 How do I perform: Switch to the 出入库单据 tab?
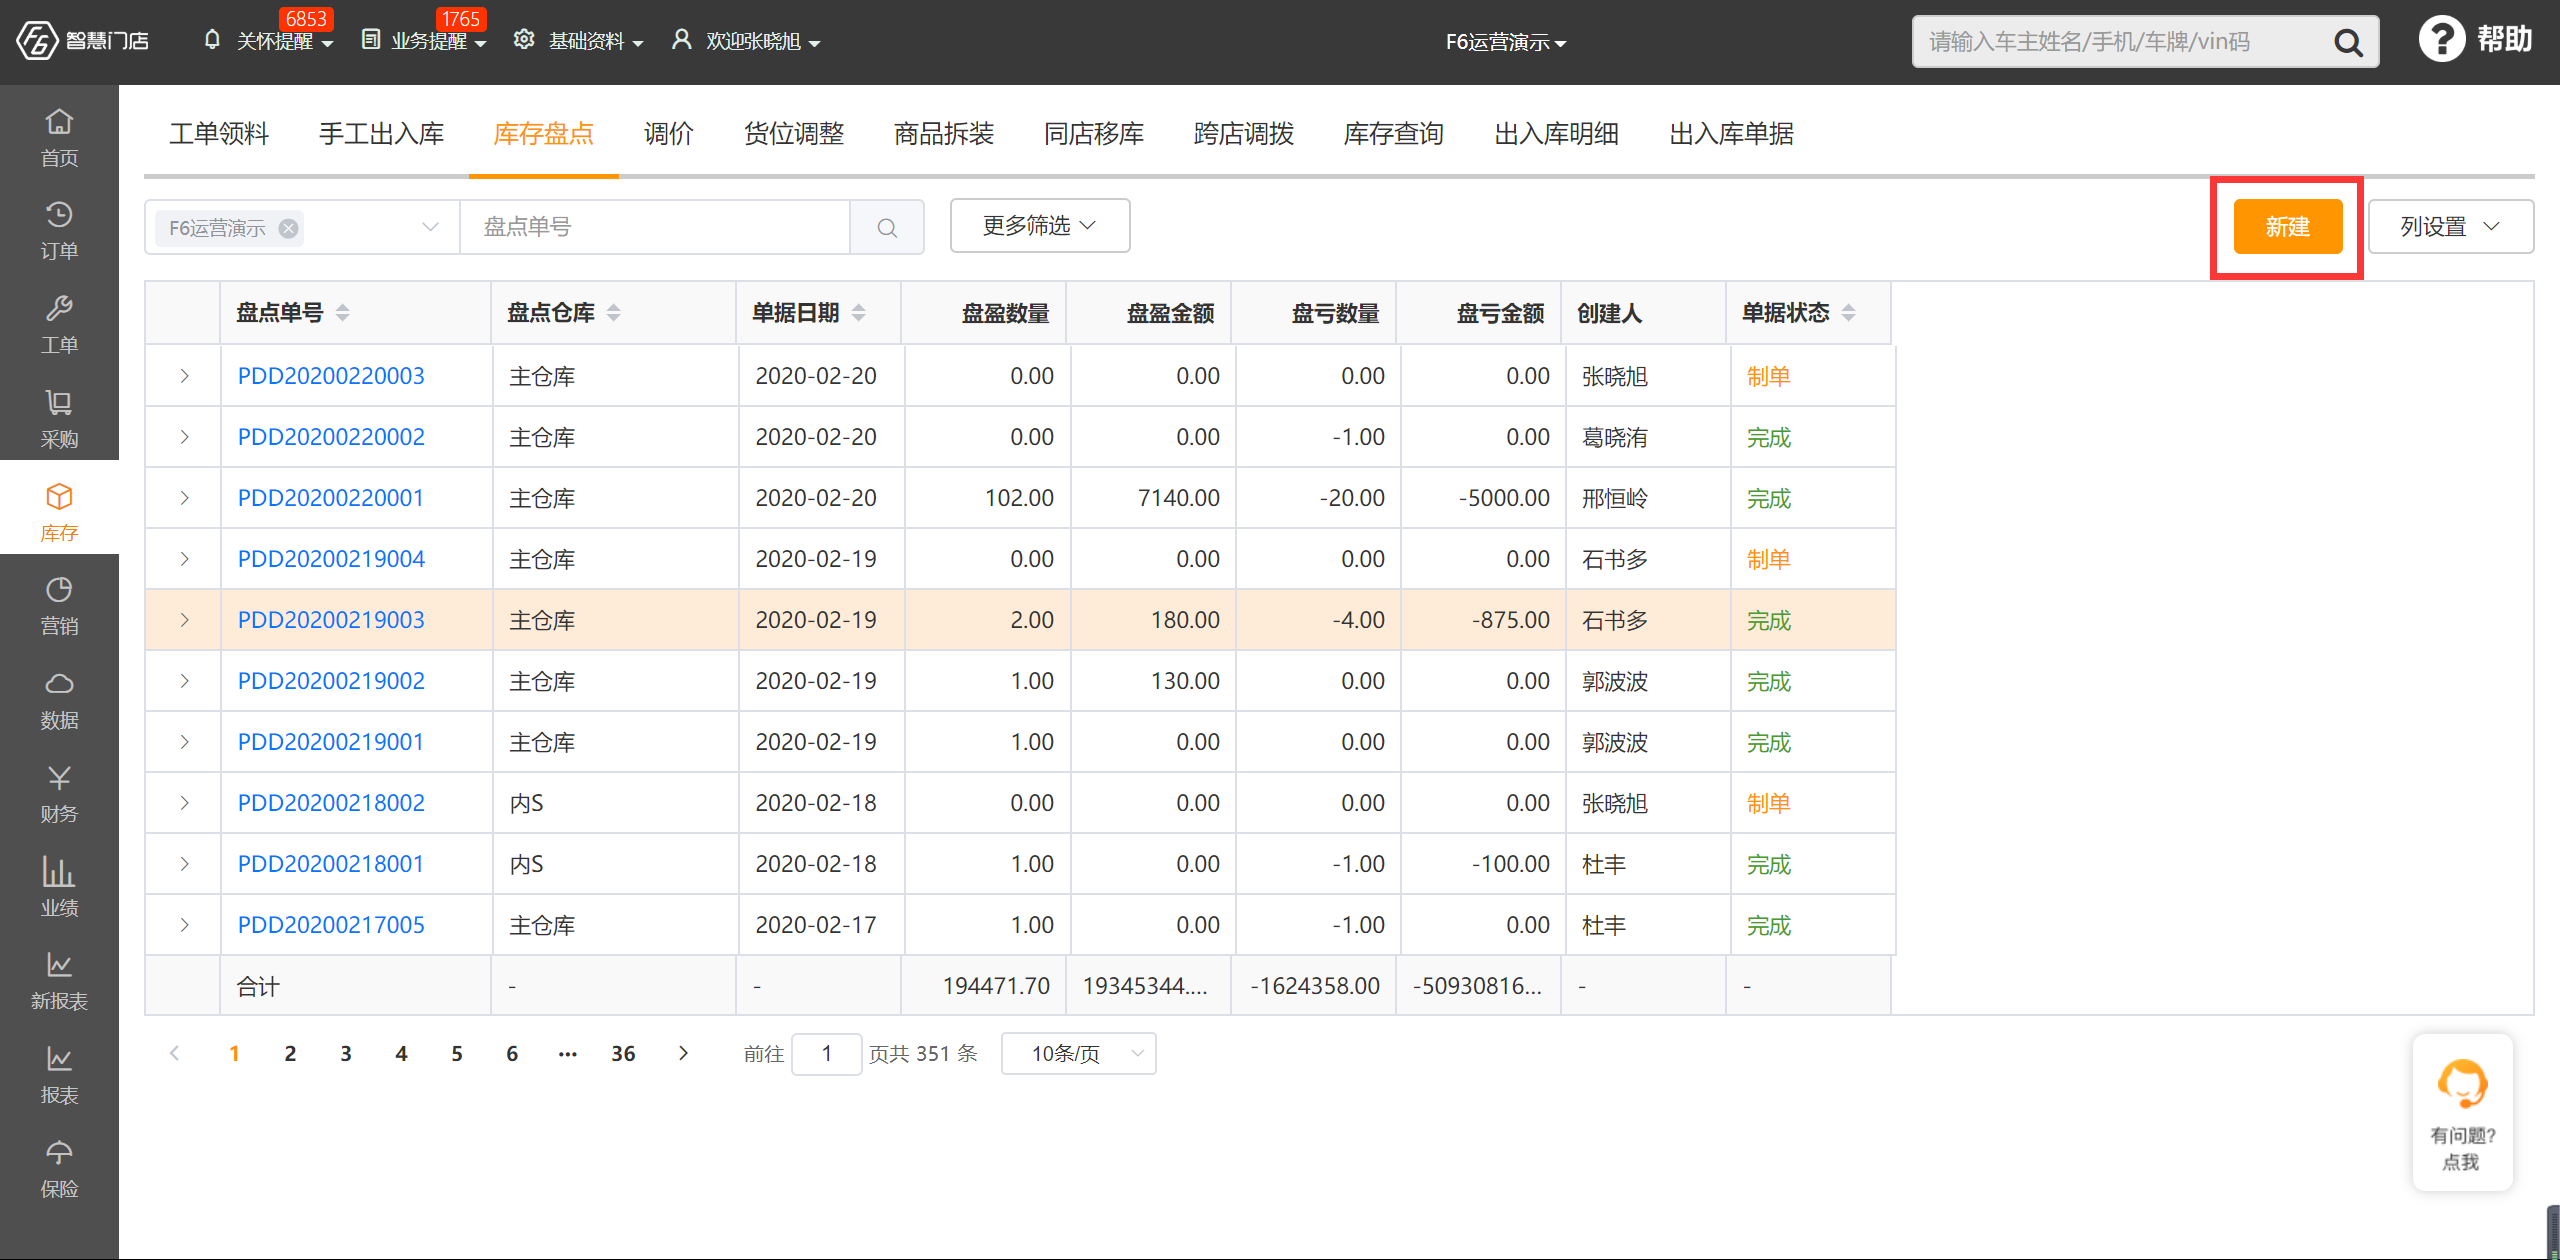coord(1731,134)
